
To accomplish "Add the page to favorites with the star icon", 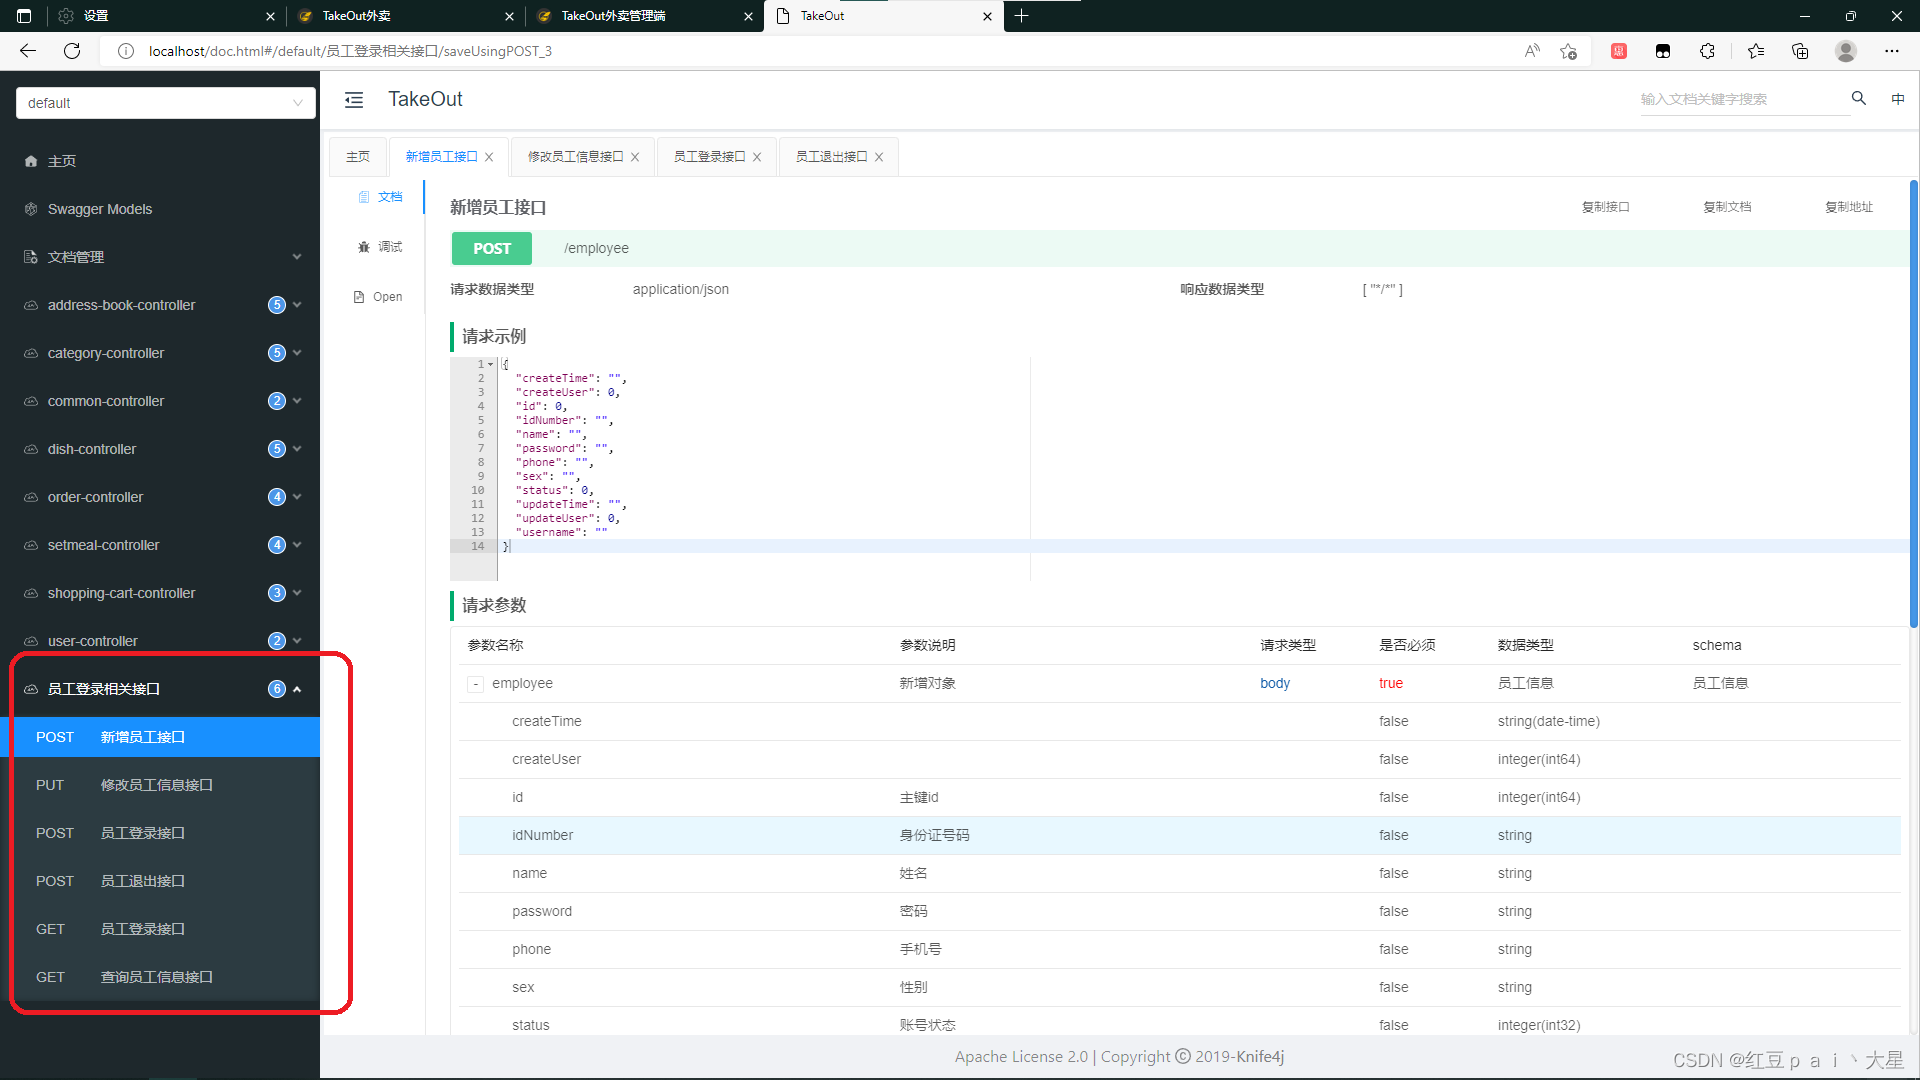I will pos(1569,51).
